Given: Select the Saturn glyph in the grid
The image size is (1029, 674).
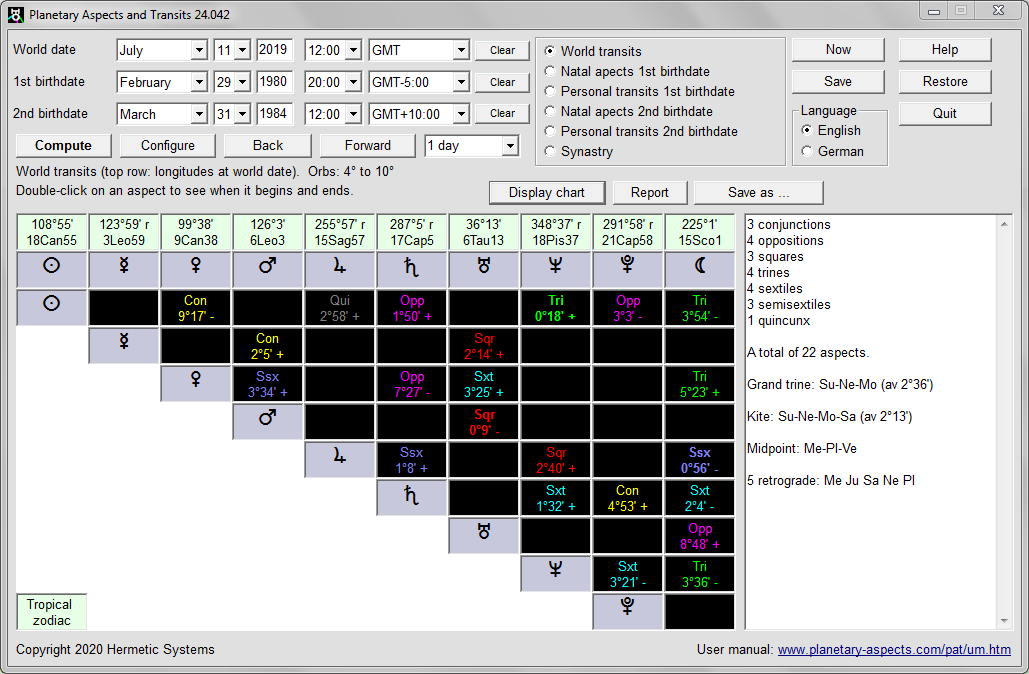Looking at the screenshot, I should click(x=411, y=498).
